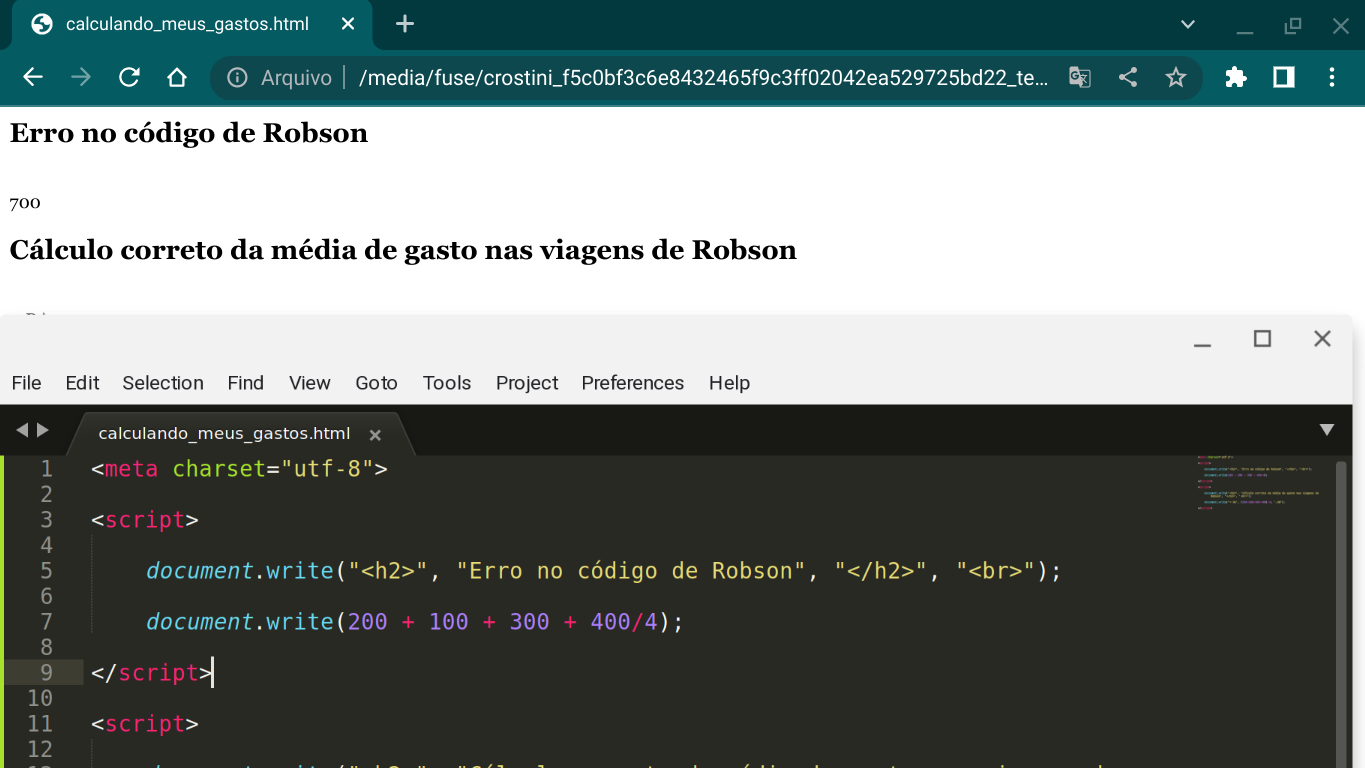This screenshot has height=768, width=1365.
Task: Click line number 7 in the gutter
Action: pyautogui.click(x=46, y=621)
